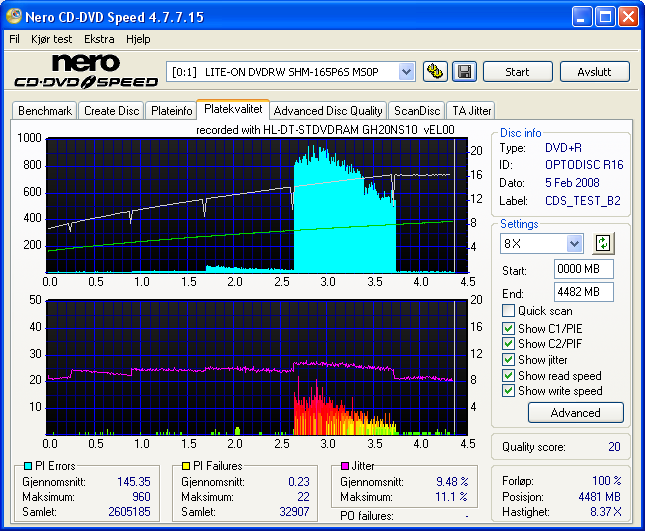Click the date 5 Feb 2008
The width and height of the screenshot is (645, 531).
point(572,183)
